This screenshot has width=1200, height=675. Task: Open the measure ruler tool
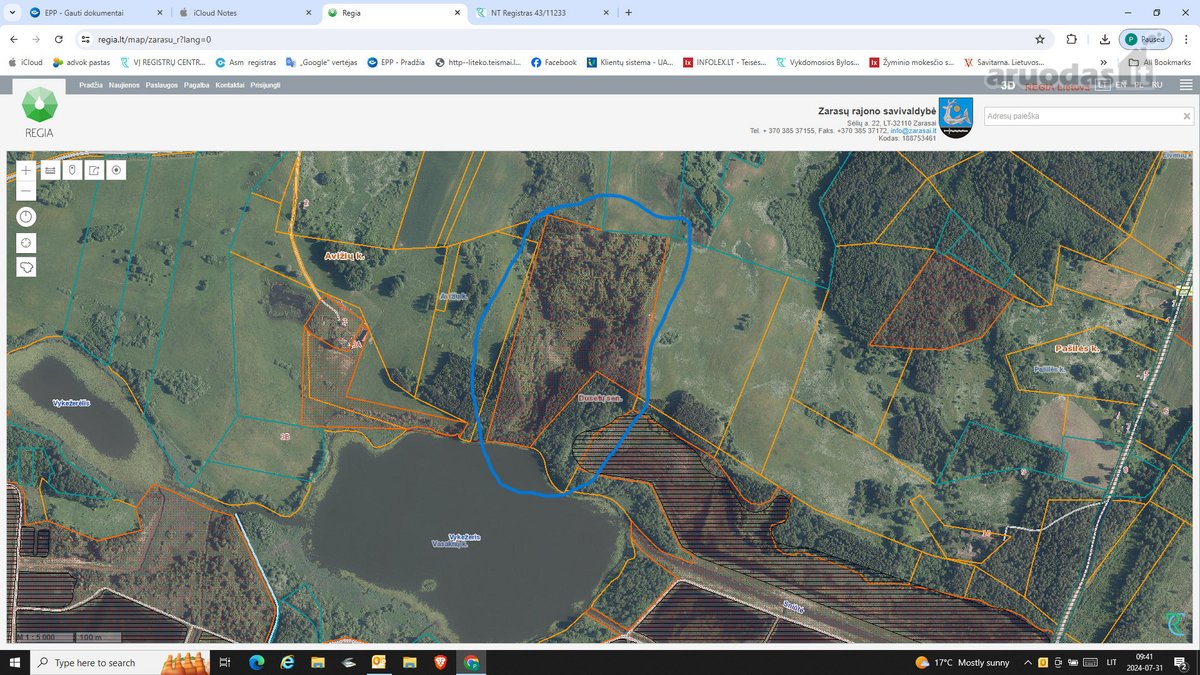[50, 170]
